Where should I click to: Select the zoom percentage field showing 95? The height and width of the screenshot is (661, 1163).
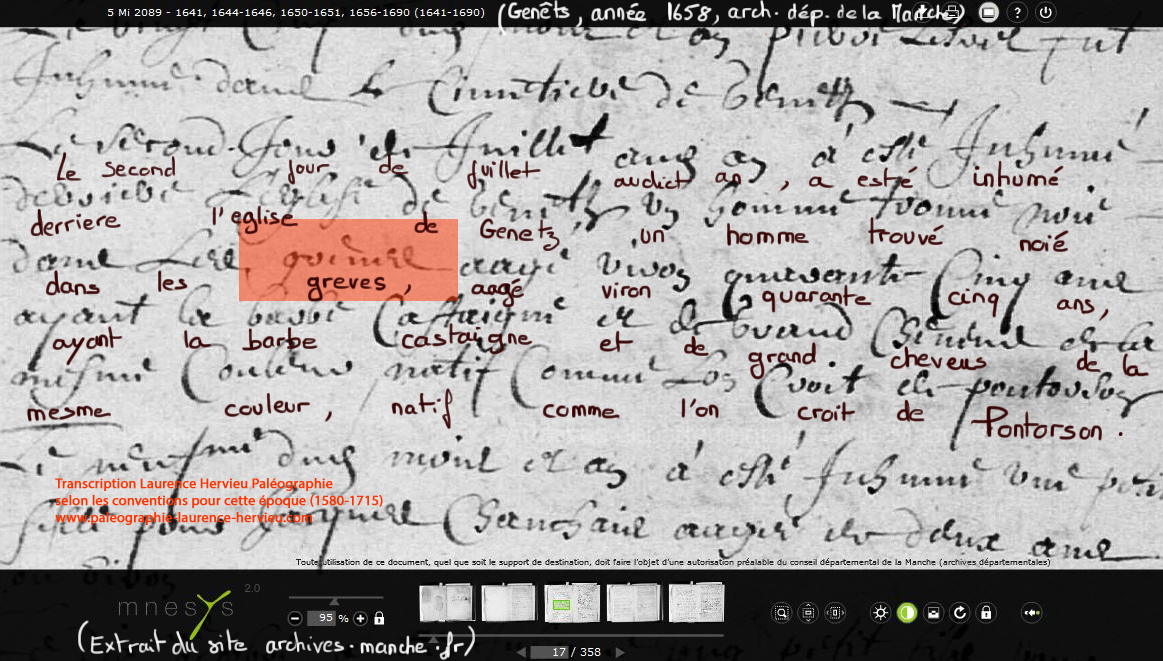(x=321, y=618)
